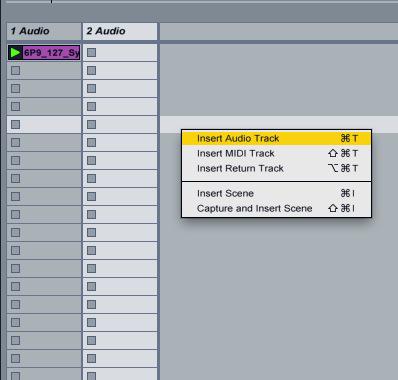The image size is (398, 380).
Task: Click stop square in 2 Audio scene 6 slot
Action: (x=91, y=142)
